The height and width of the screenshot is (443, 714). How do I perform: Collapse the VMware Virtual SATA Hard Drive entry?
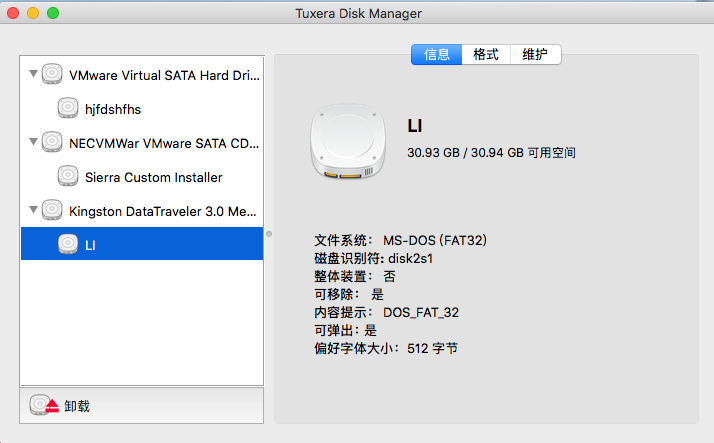click(x=33, y=73)
